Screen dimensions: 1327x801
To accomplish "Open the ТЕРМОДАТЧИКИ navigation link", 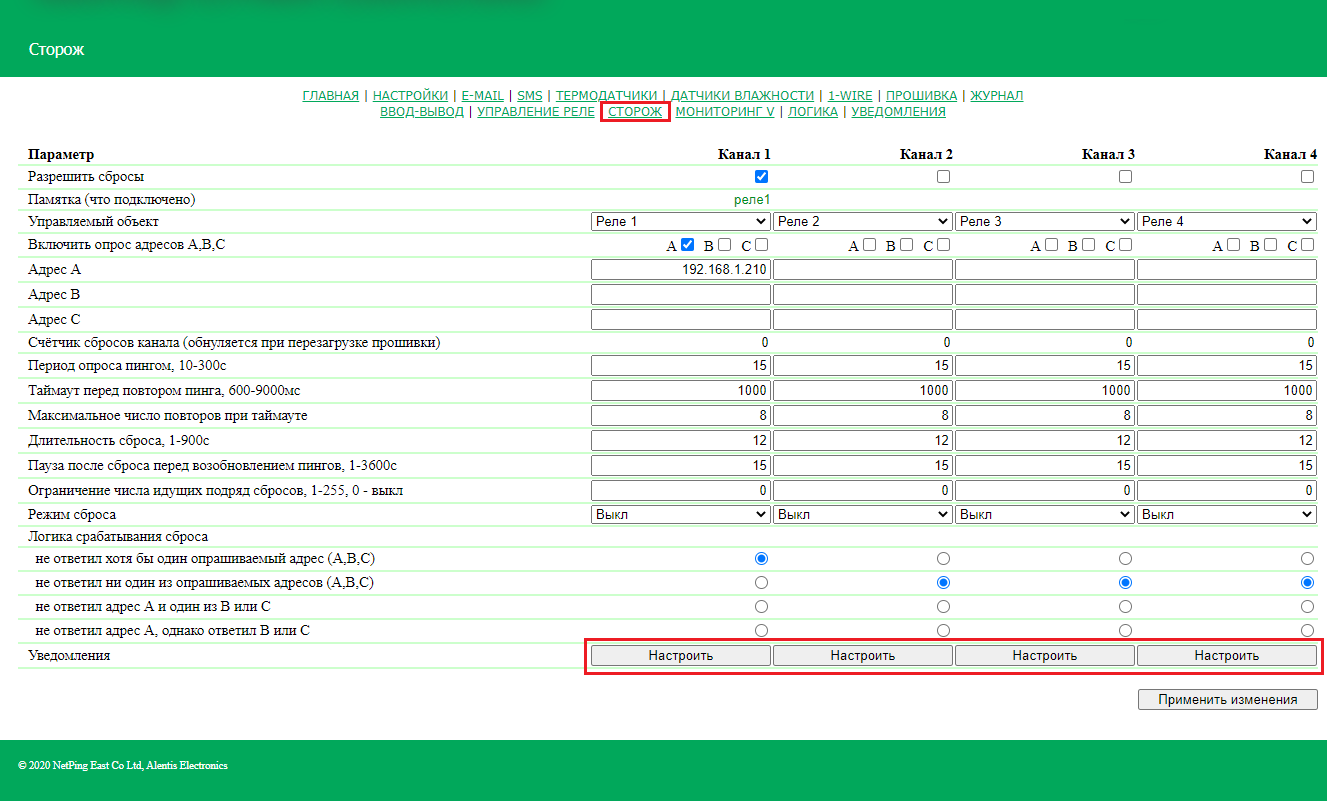I will pyautogui.click(x=606, y=96).
